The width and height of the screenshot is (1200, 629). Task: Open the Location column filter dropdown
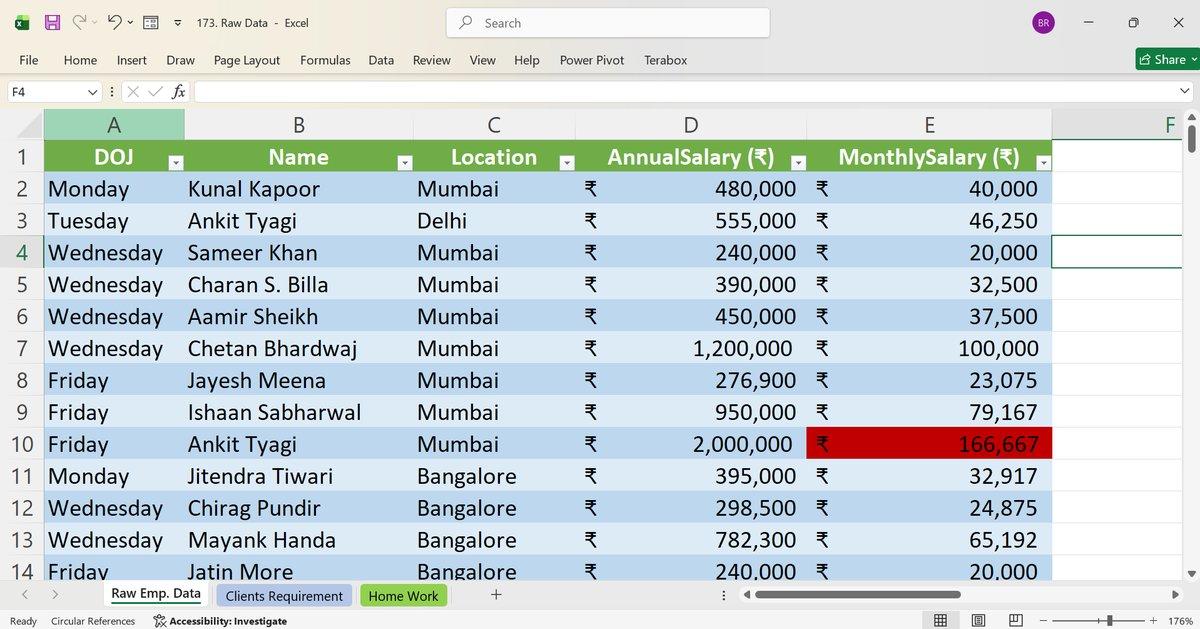click(566, 162)
